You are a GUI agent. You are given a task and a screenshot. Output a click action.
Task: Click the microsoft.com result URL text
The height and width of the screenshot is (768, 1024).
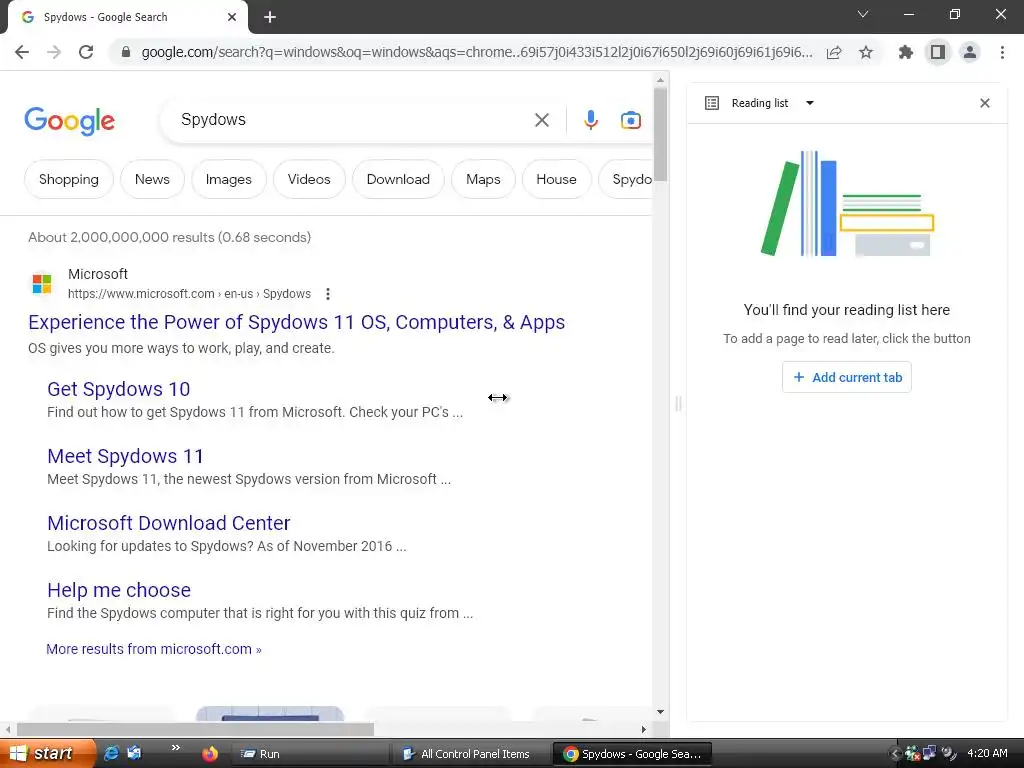189,294
